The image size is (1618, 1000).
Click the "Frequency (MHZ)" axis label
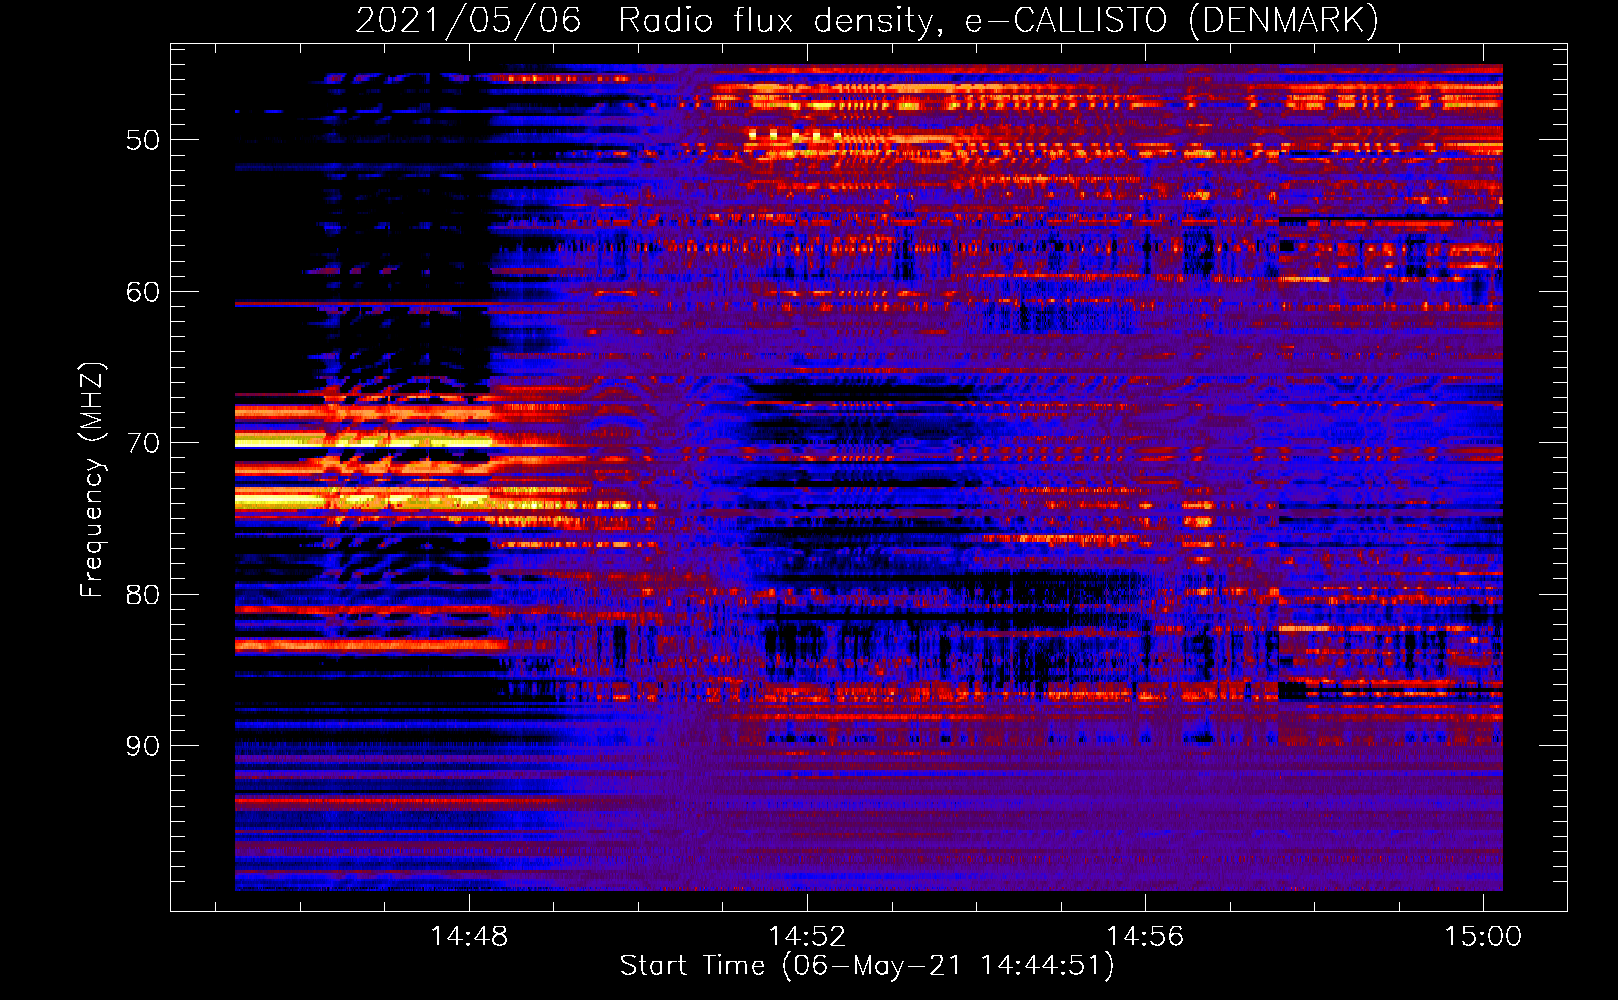point(92,480)
